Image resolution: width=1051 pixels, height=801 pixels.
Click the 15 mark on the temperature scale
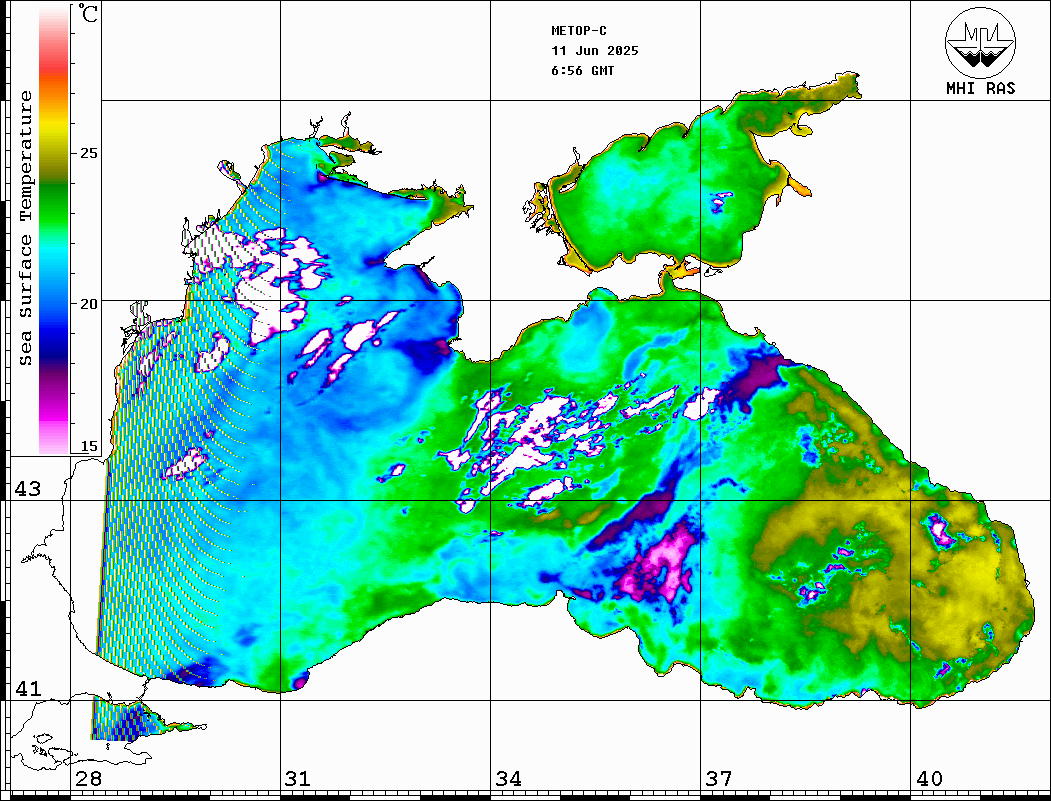(88, 446)
